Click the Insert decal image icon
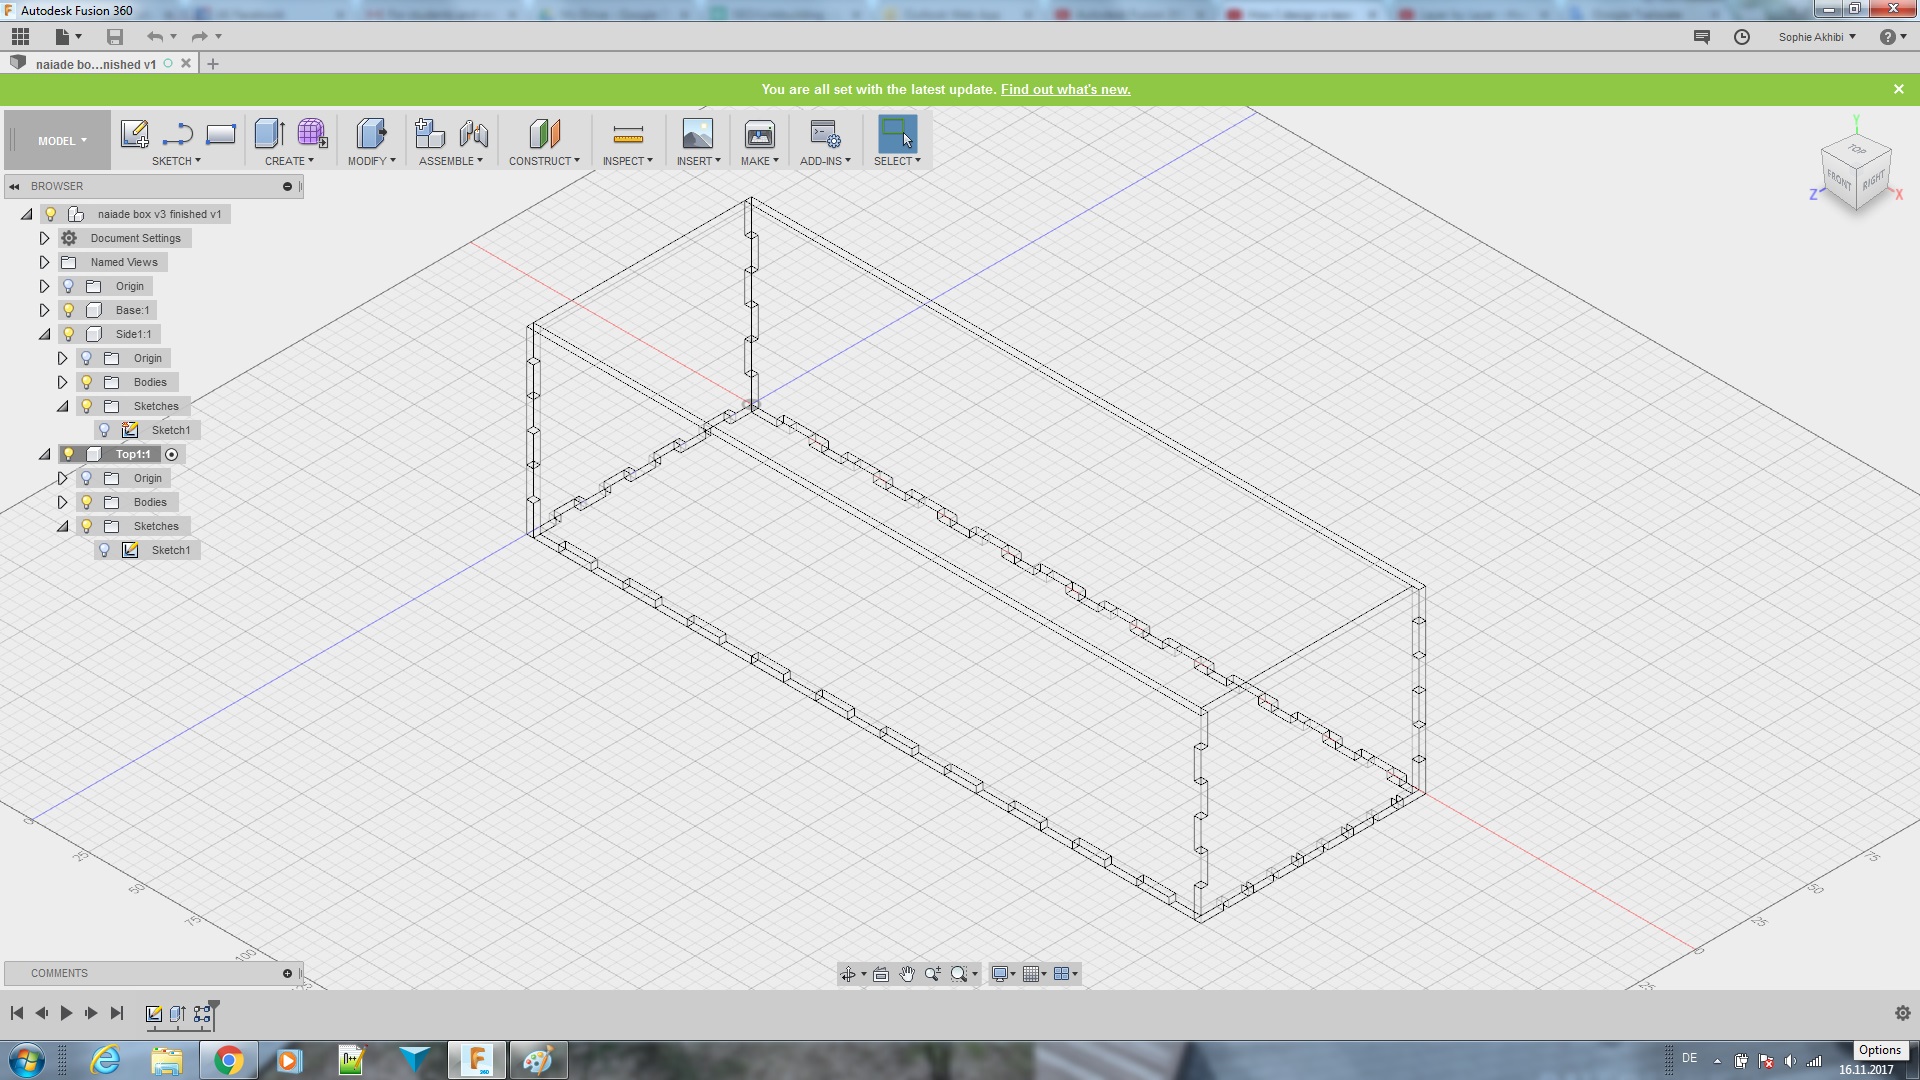 pos(697,134)
